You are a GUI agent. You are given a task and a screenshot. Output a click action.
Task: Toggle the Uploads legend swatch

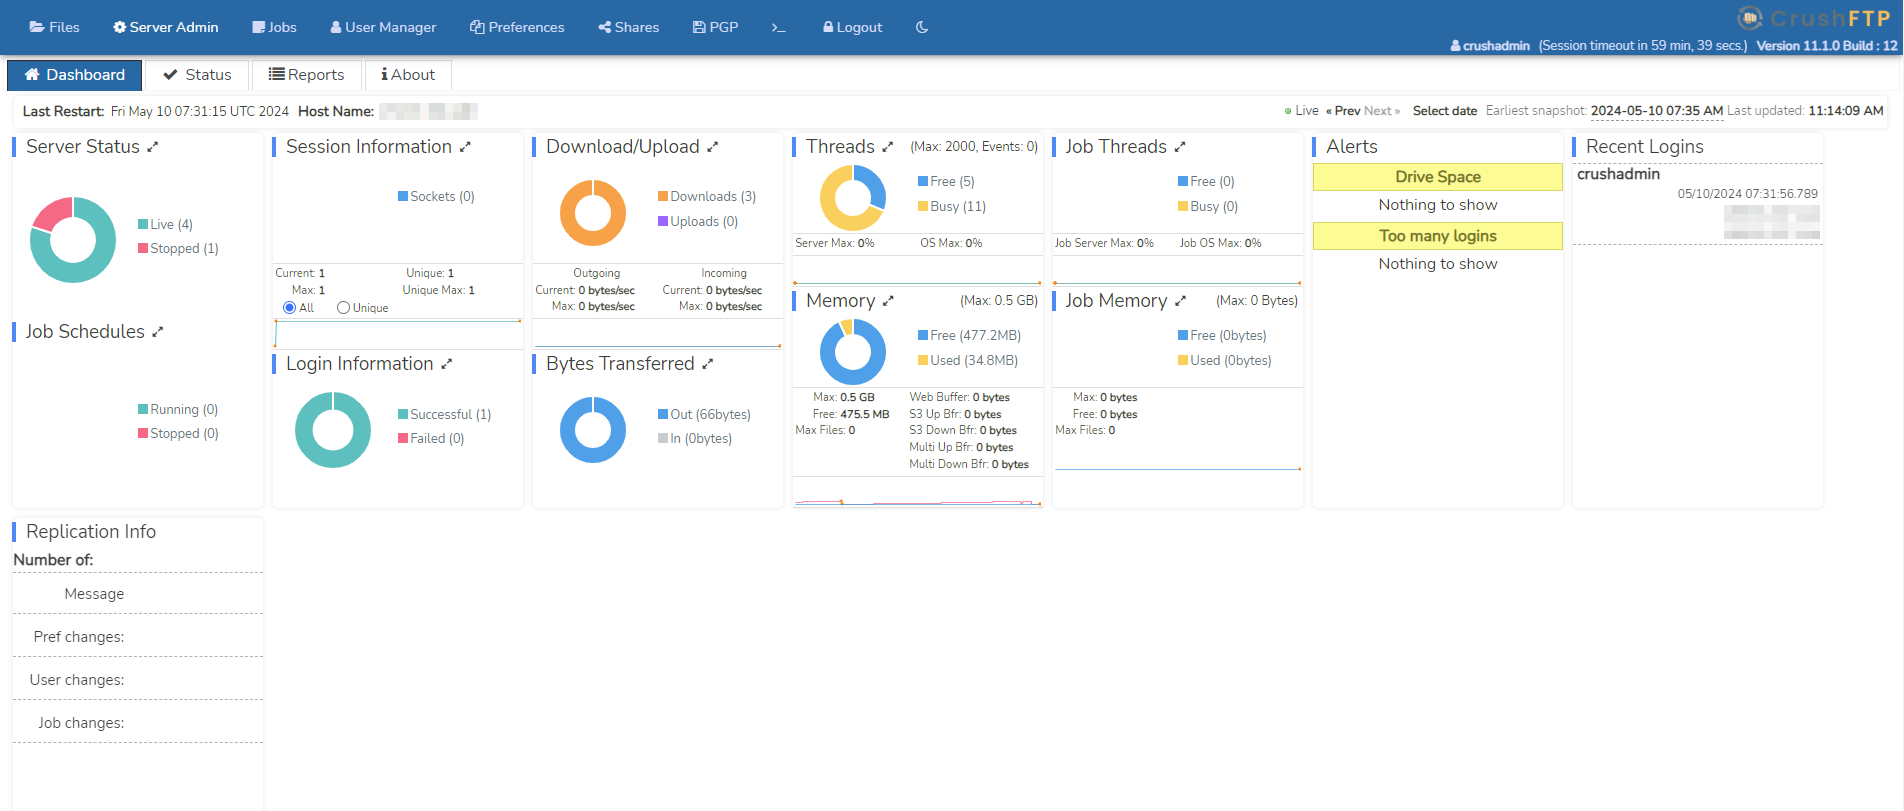click(x=663, y=221)
